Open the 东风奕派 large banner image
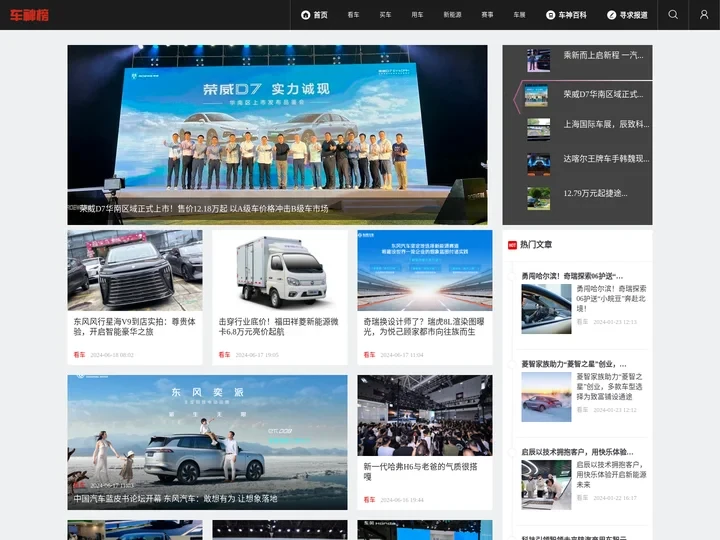This screenshot has height=540, width=720. [x=208, y=442]
